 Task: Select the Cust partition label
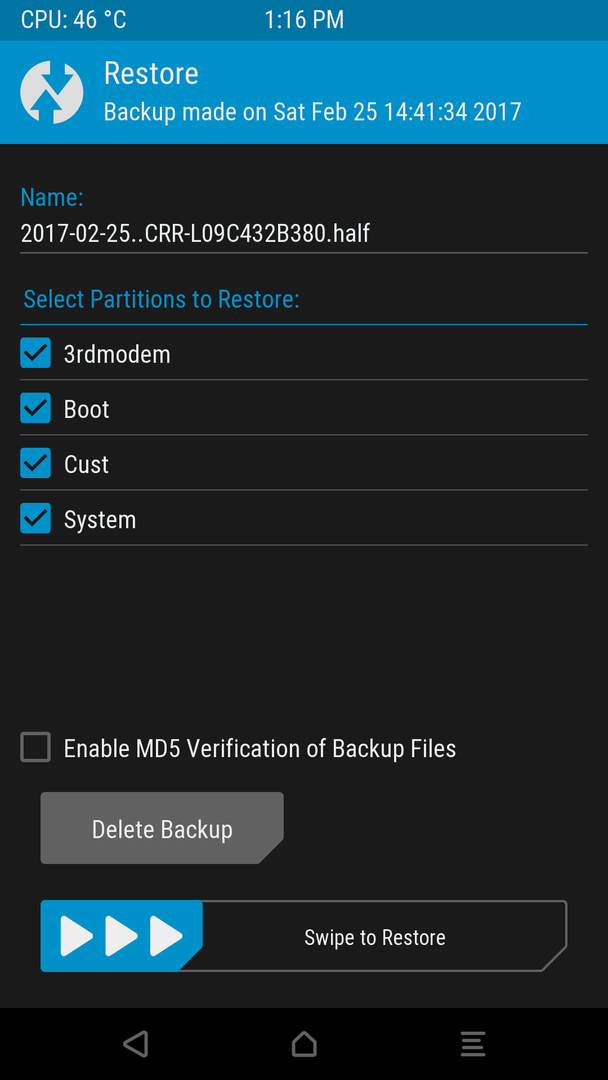click(86, 464)
